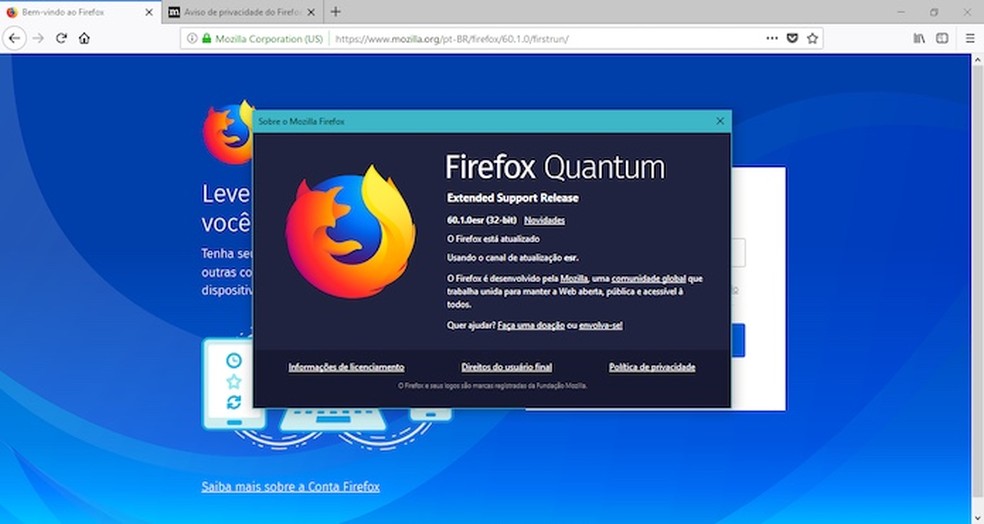Image resolution: width=984 pixels, height=524 pixels.
Task: Click the envolva-se link
Action: pyautogui.click(x=601, y=325)
